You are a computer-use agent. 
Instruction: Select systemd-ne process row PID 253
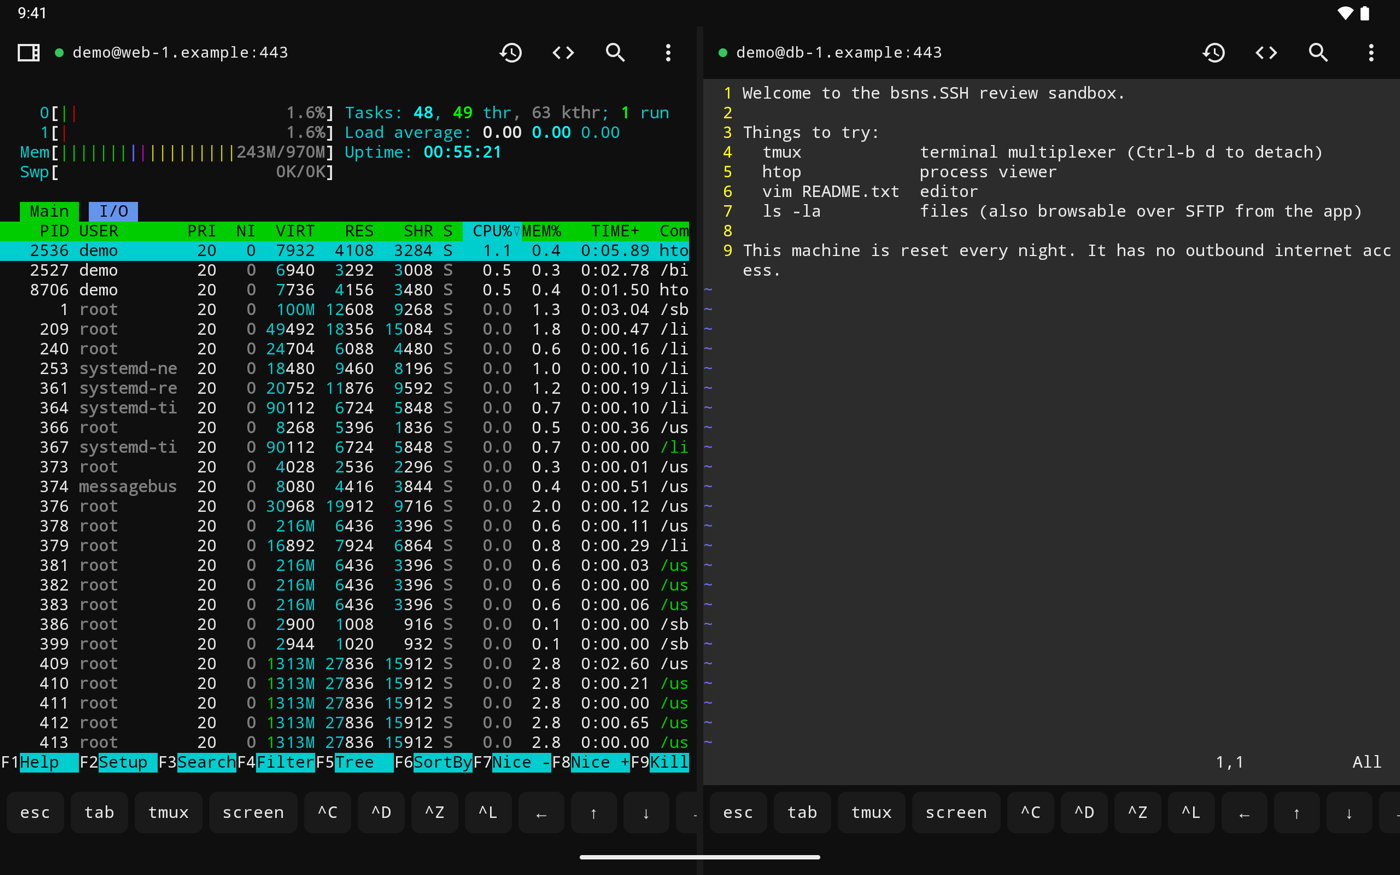[345, 369]
